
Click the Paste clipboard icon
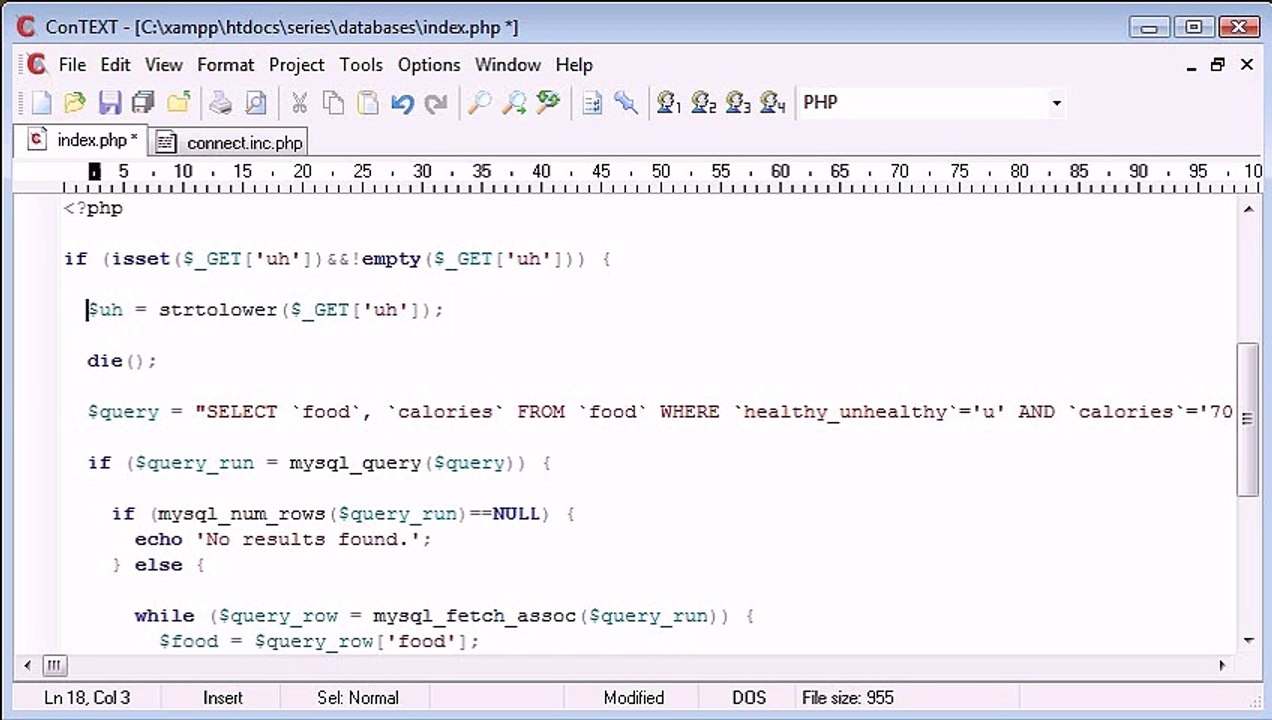click(x=368, y=102)
